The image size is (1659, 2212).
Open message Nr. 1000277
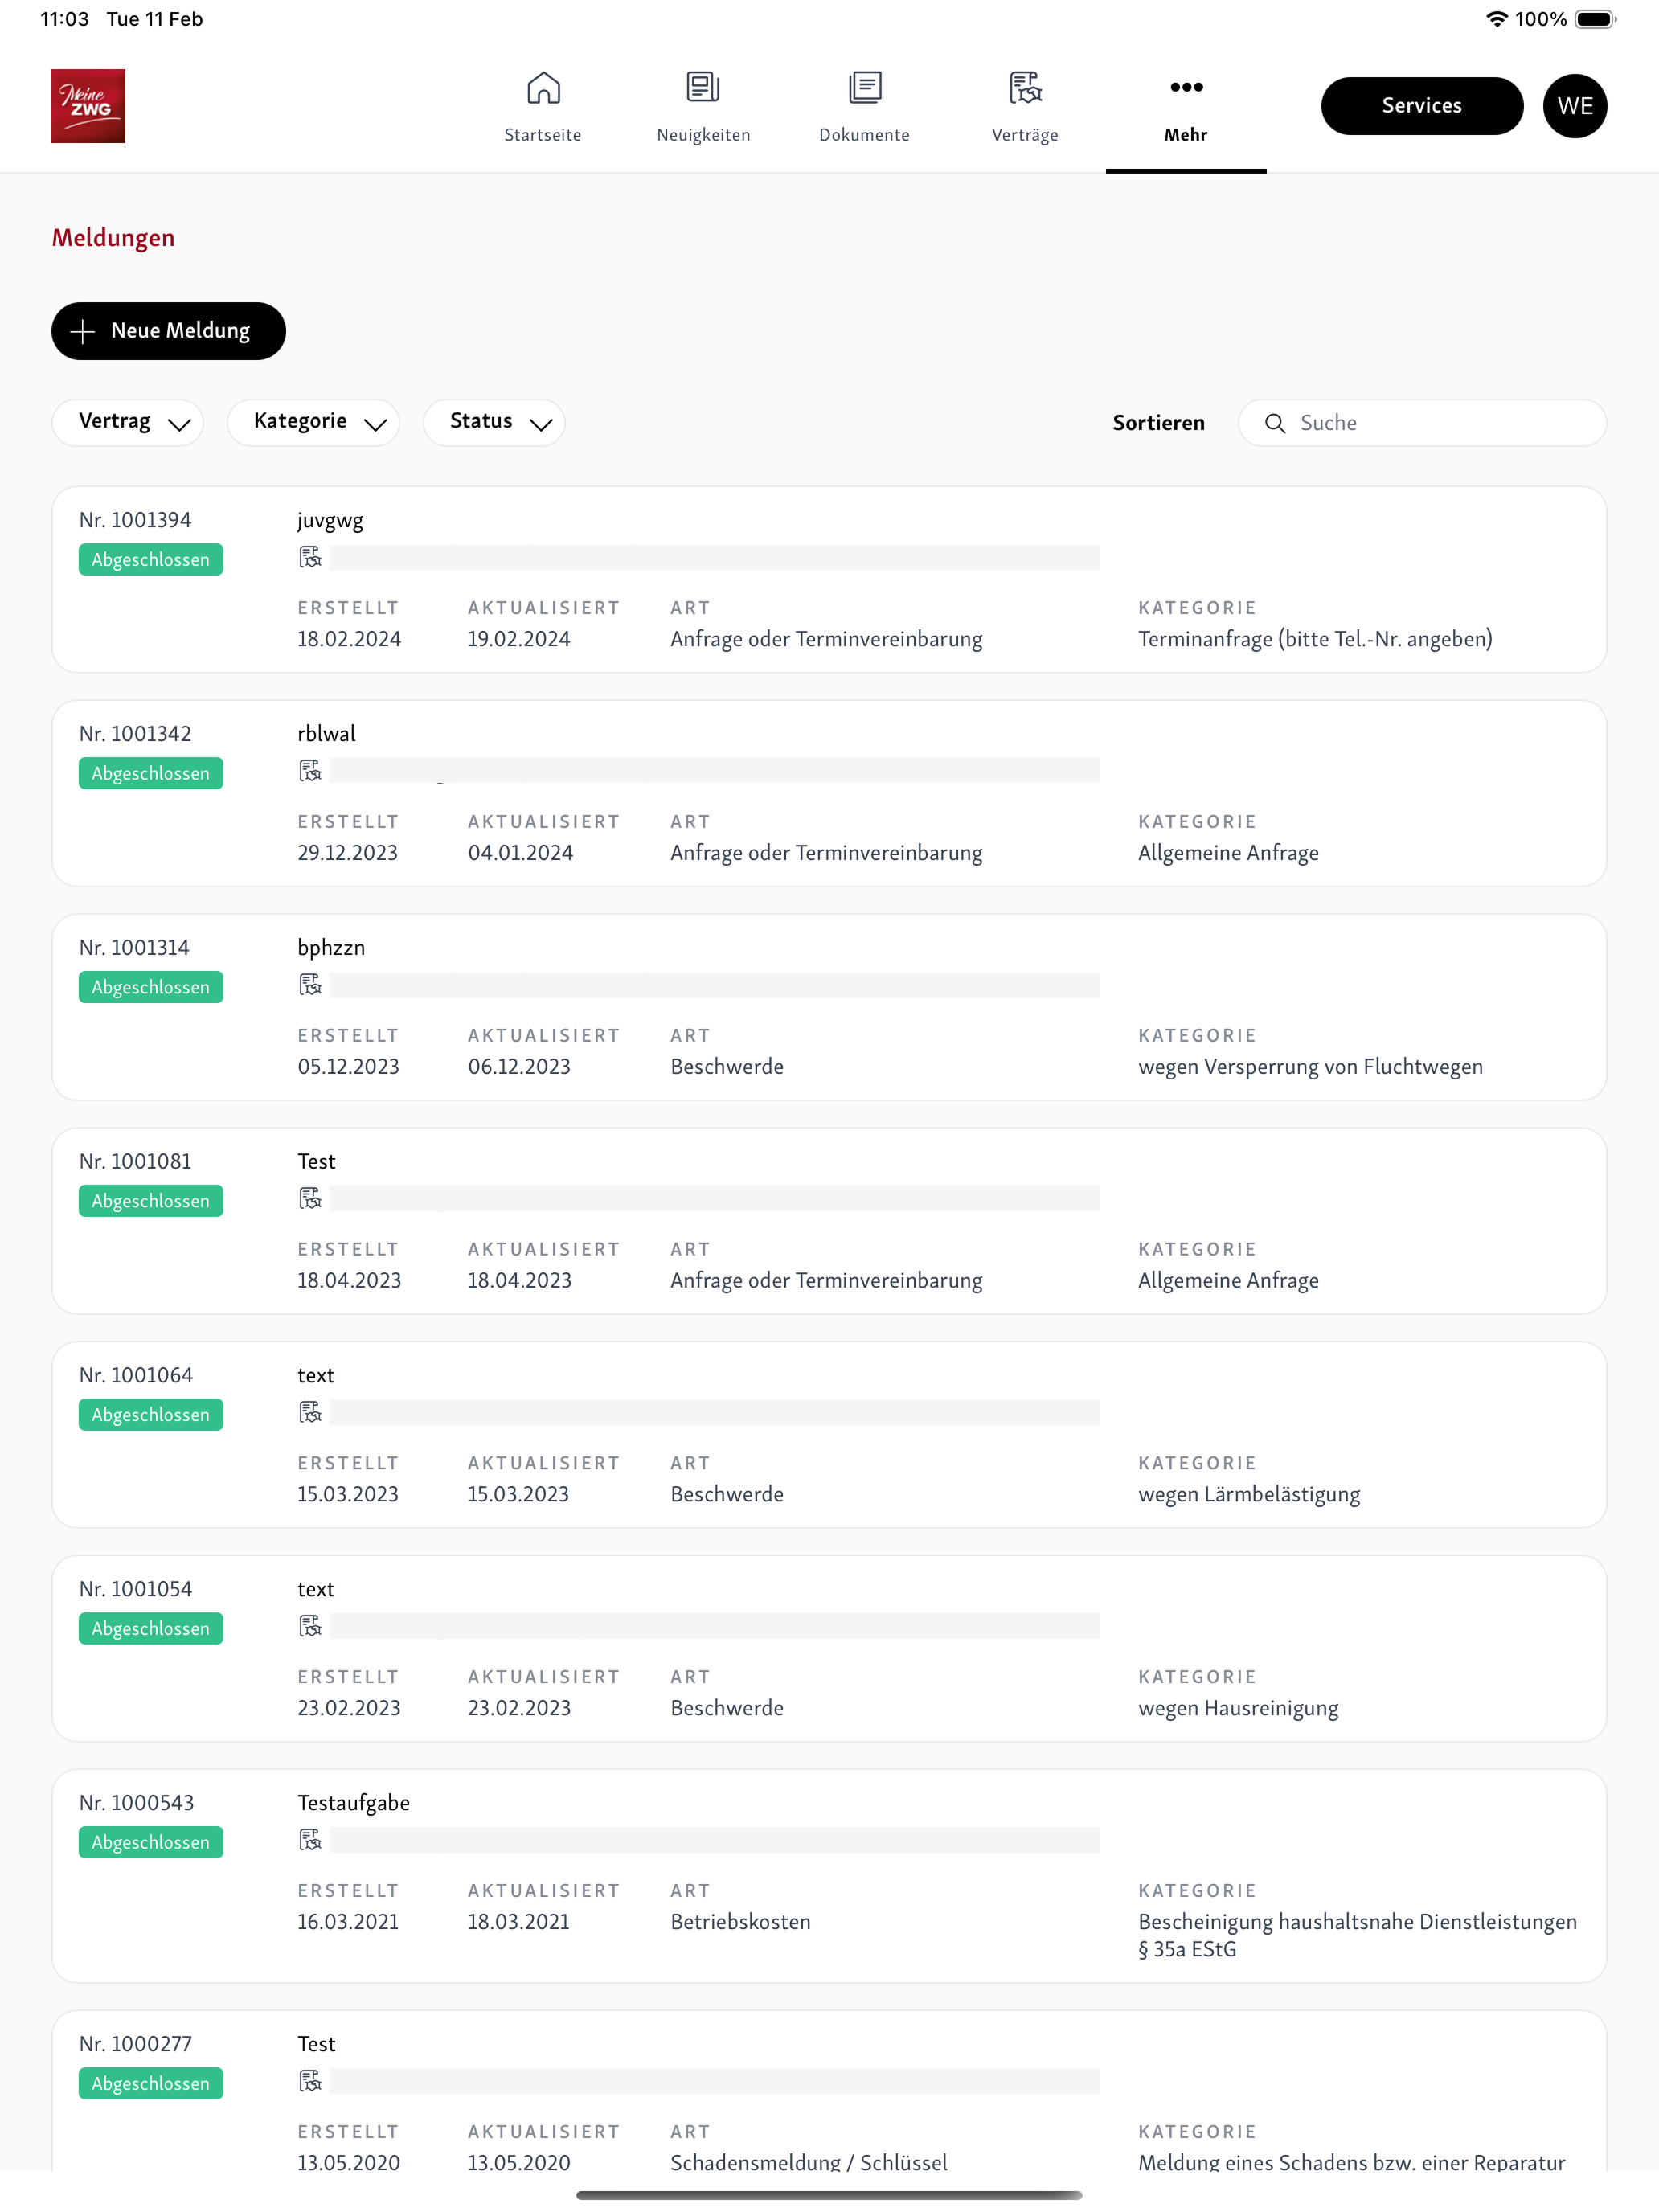[829, 2091]
